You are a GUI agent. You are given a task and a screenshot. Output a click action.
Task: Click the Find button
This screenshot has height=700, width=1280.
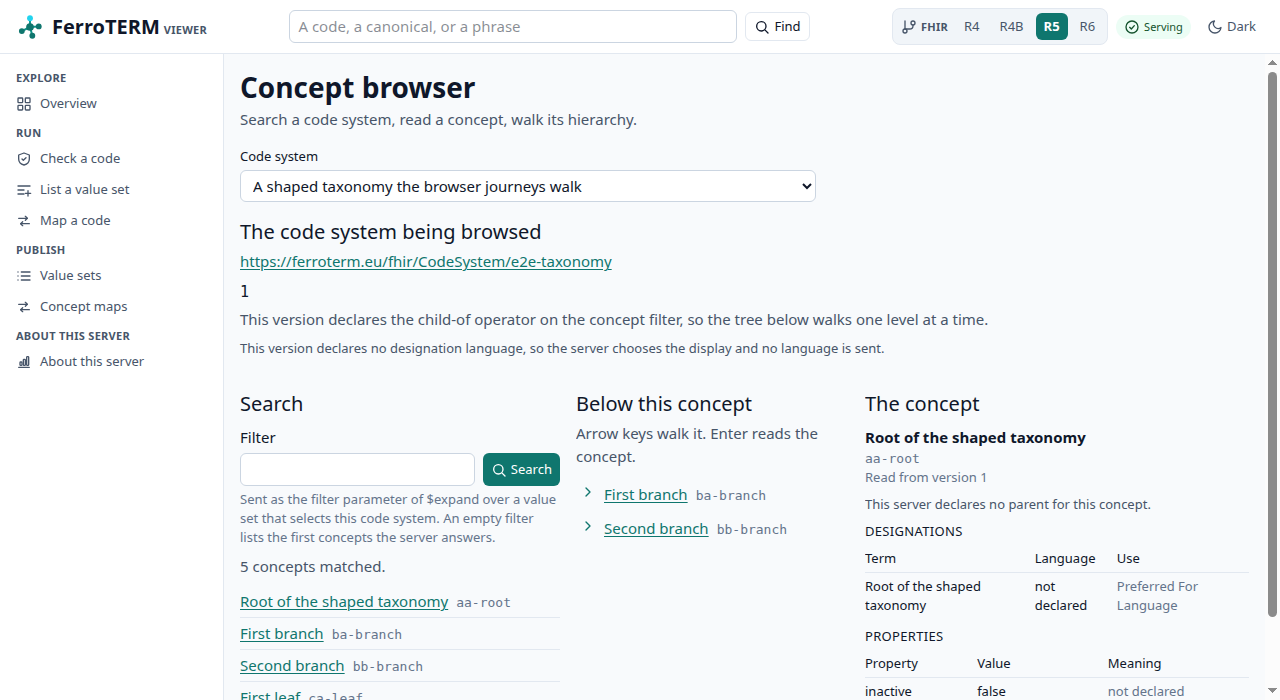click(x=777, y=27)
